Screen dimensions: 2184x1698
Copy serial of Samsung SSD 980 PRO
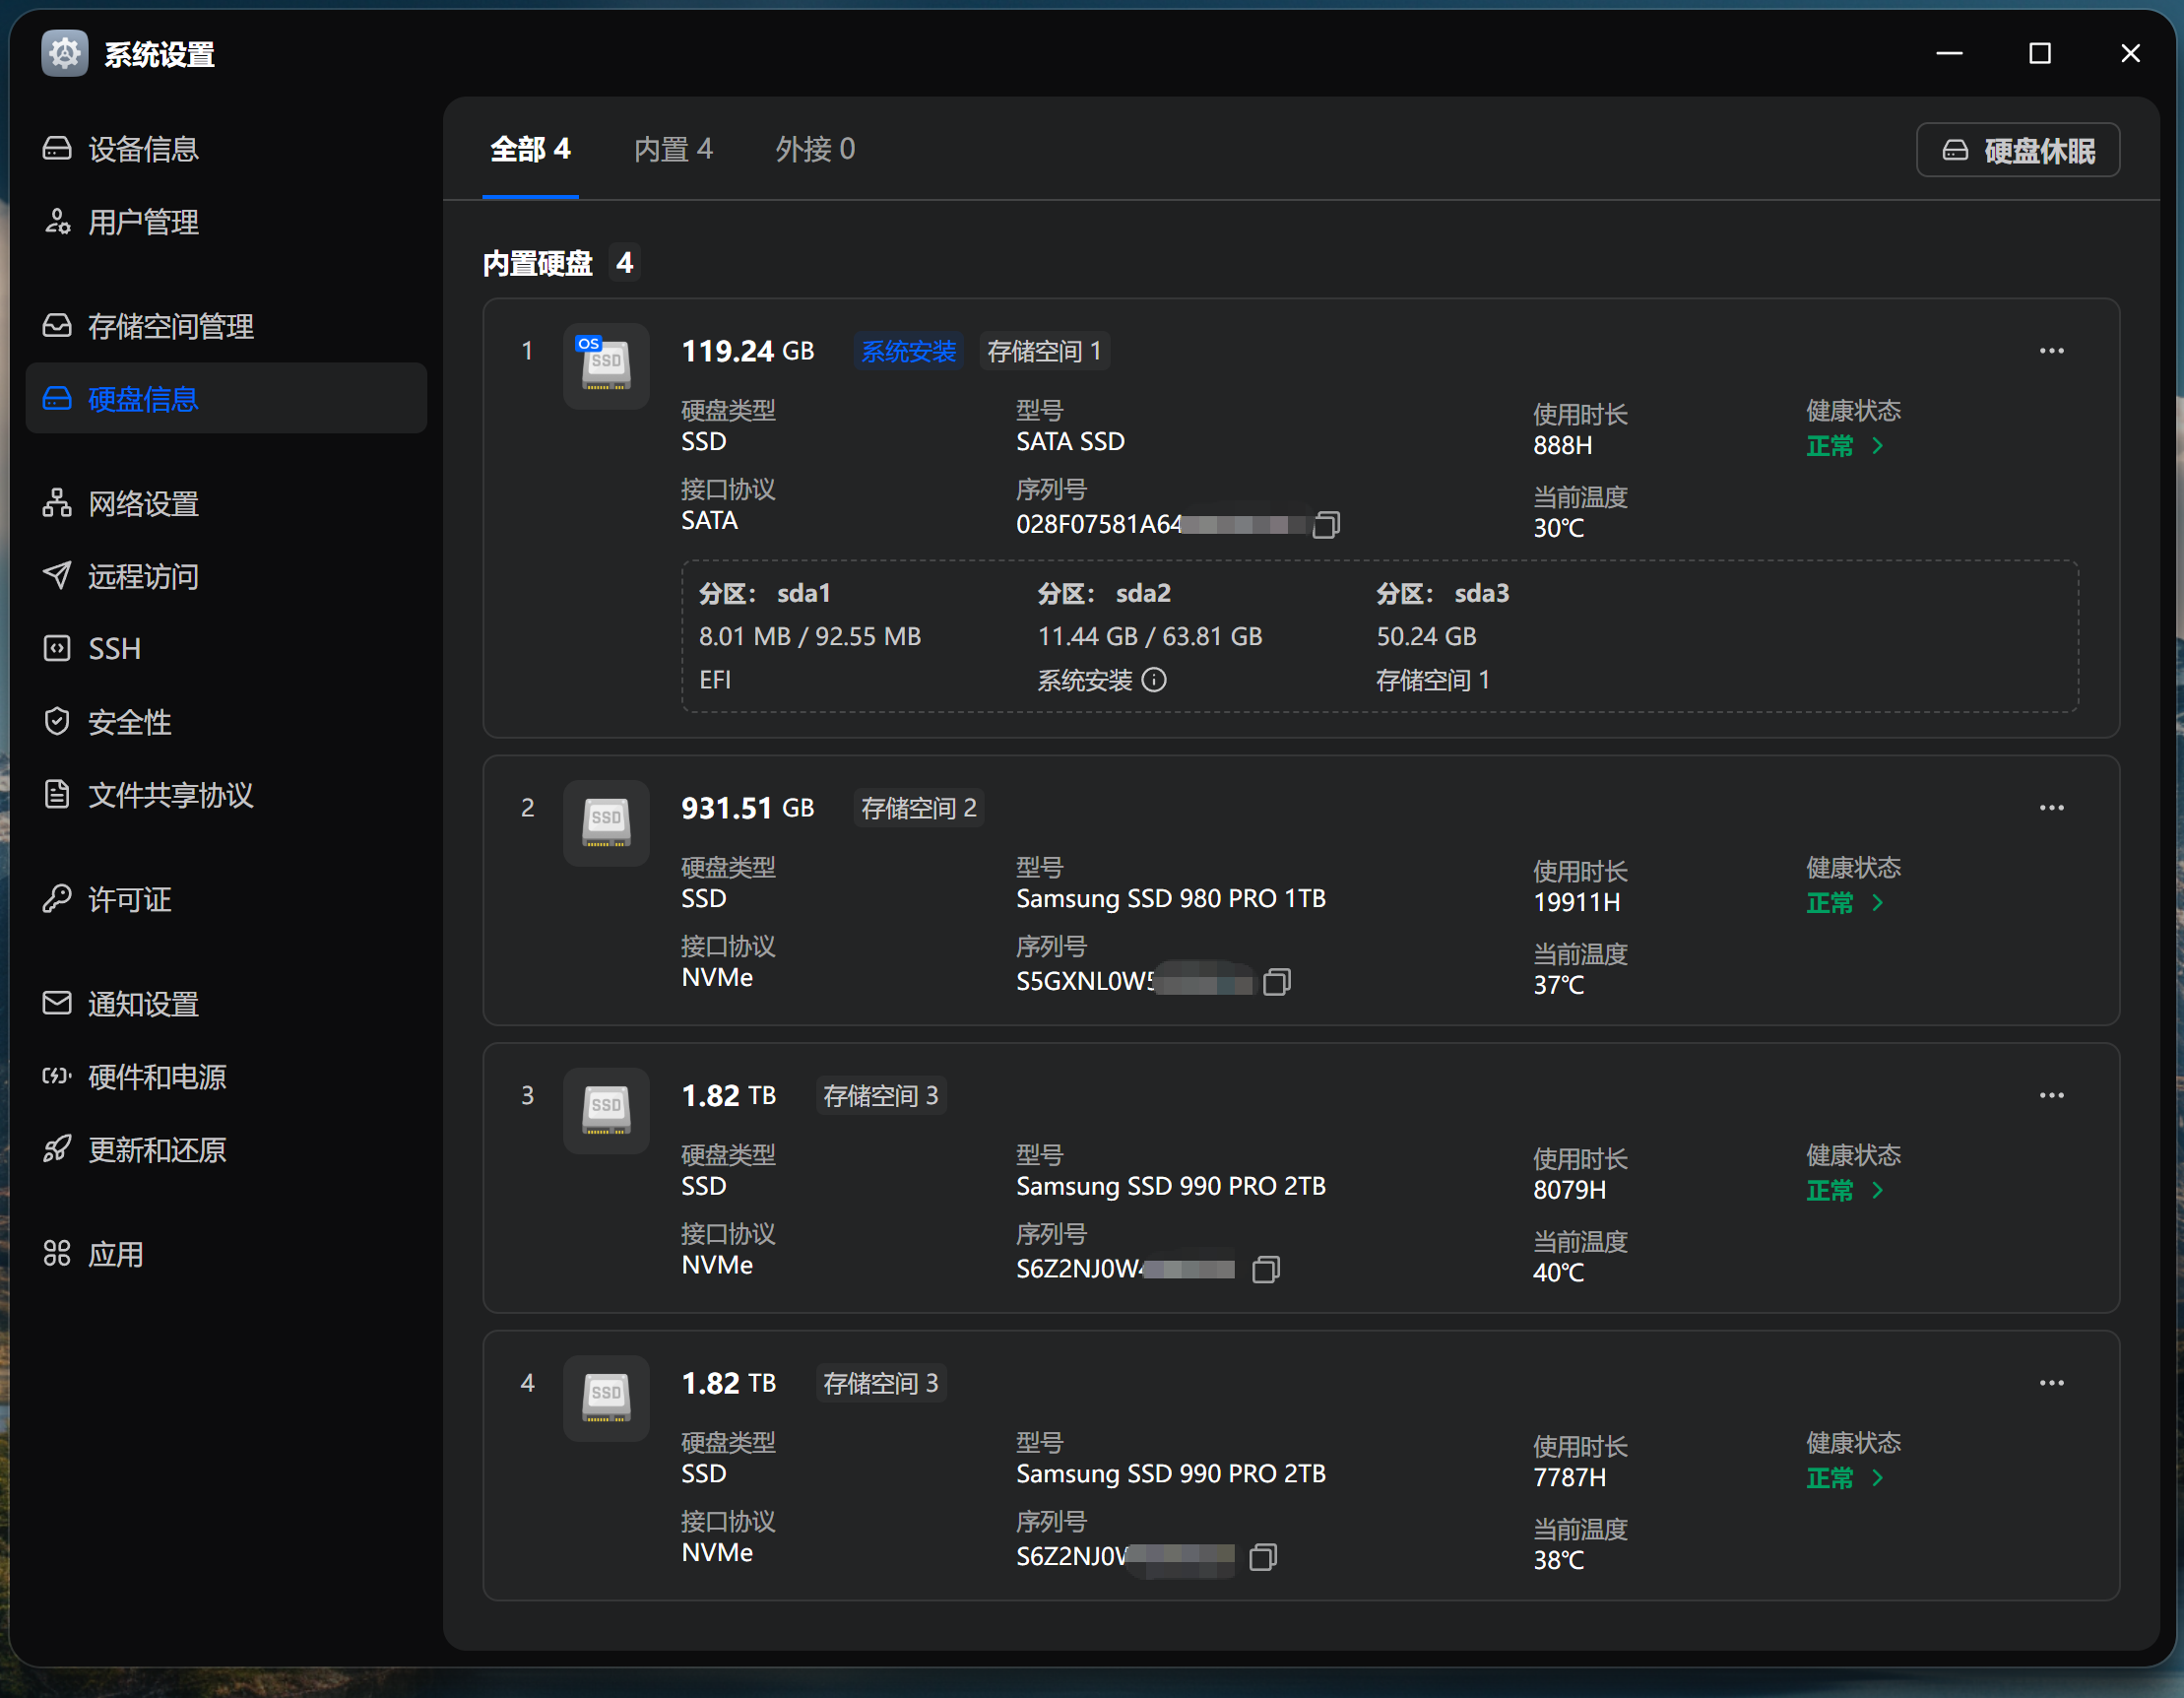tap(1277, 981)
